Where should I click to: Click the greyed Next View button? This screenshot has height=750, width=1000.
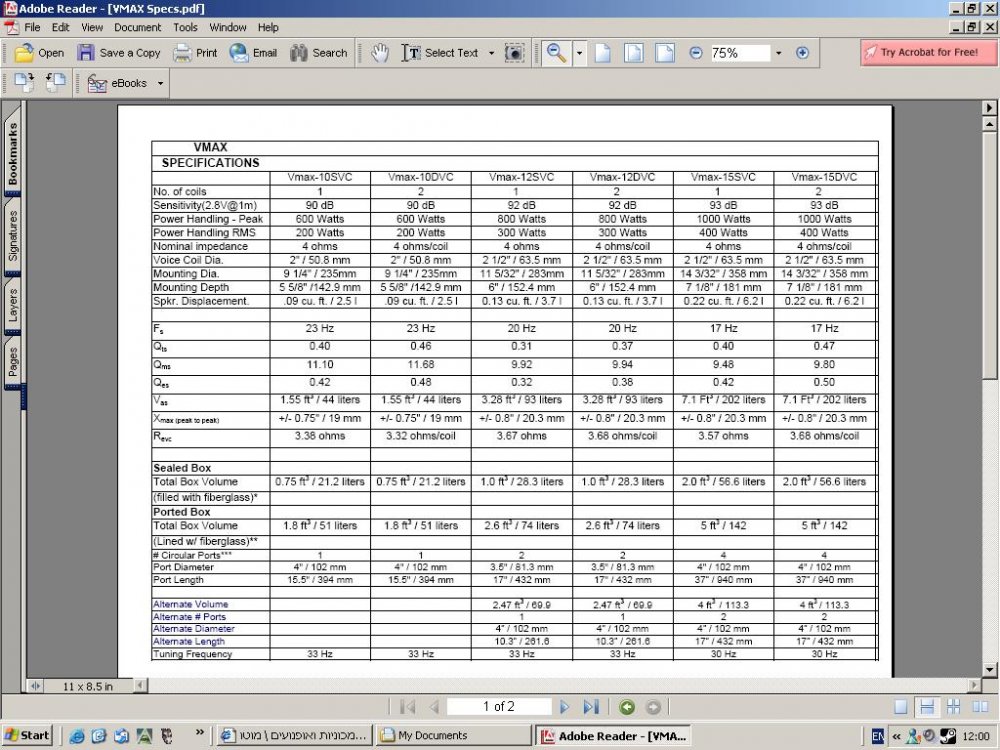click(653, 707)
